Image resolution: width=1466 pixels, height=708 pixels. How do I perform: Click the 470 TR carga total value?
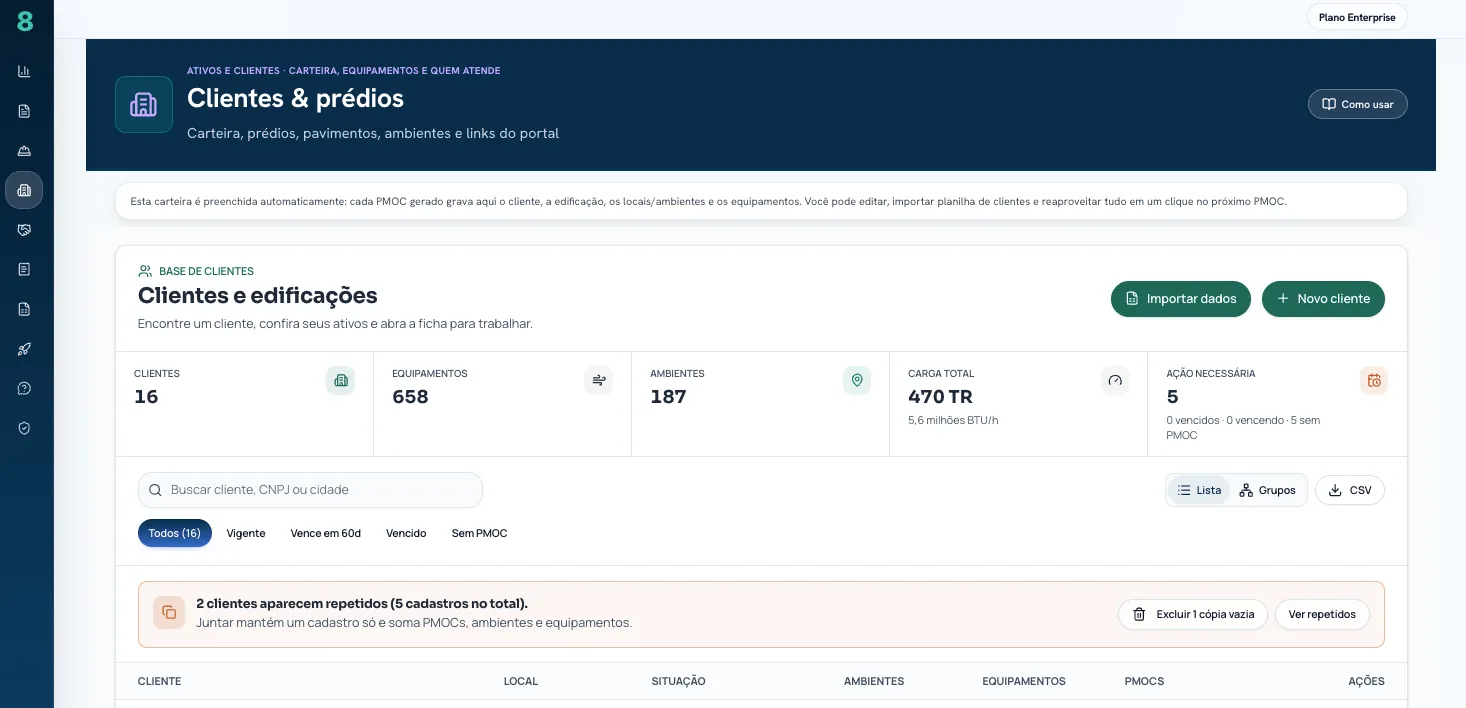tap(940, 397)
